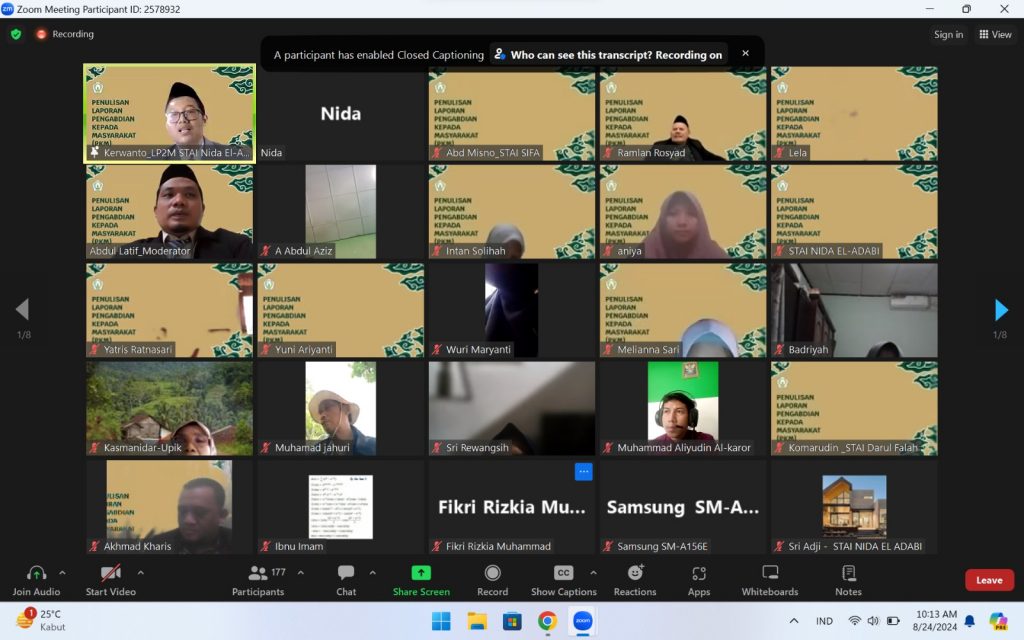
Task: Click the green encryption shield icon
Action: (x=16, y=34)
